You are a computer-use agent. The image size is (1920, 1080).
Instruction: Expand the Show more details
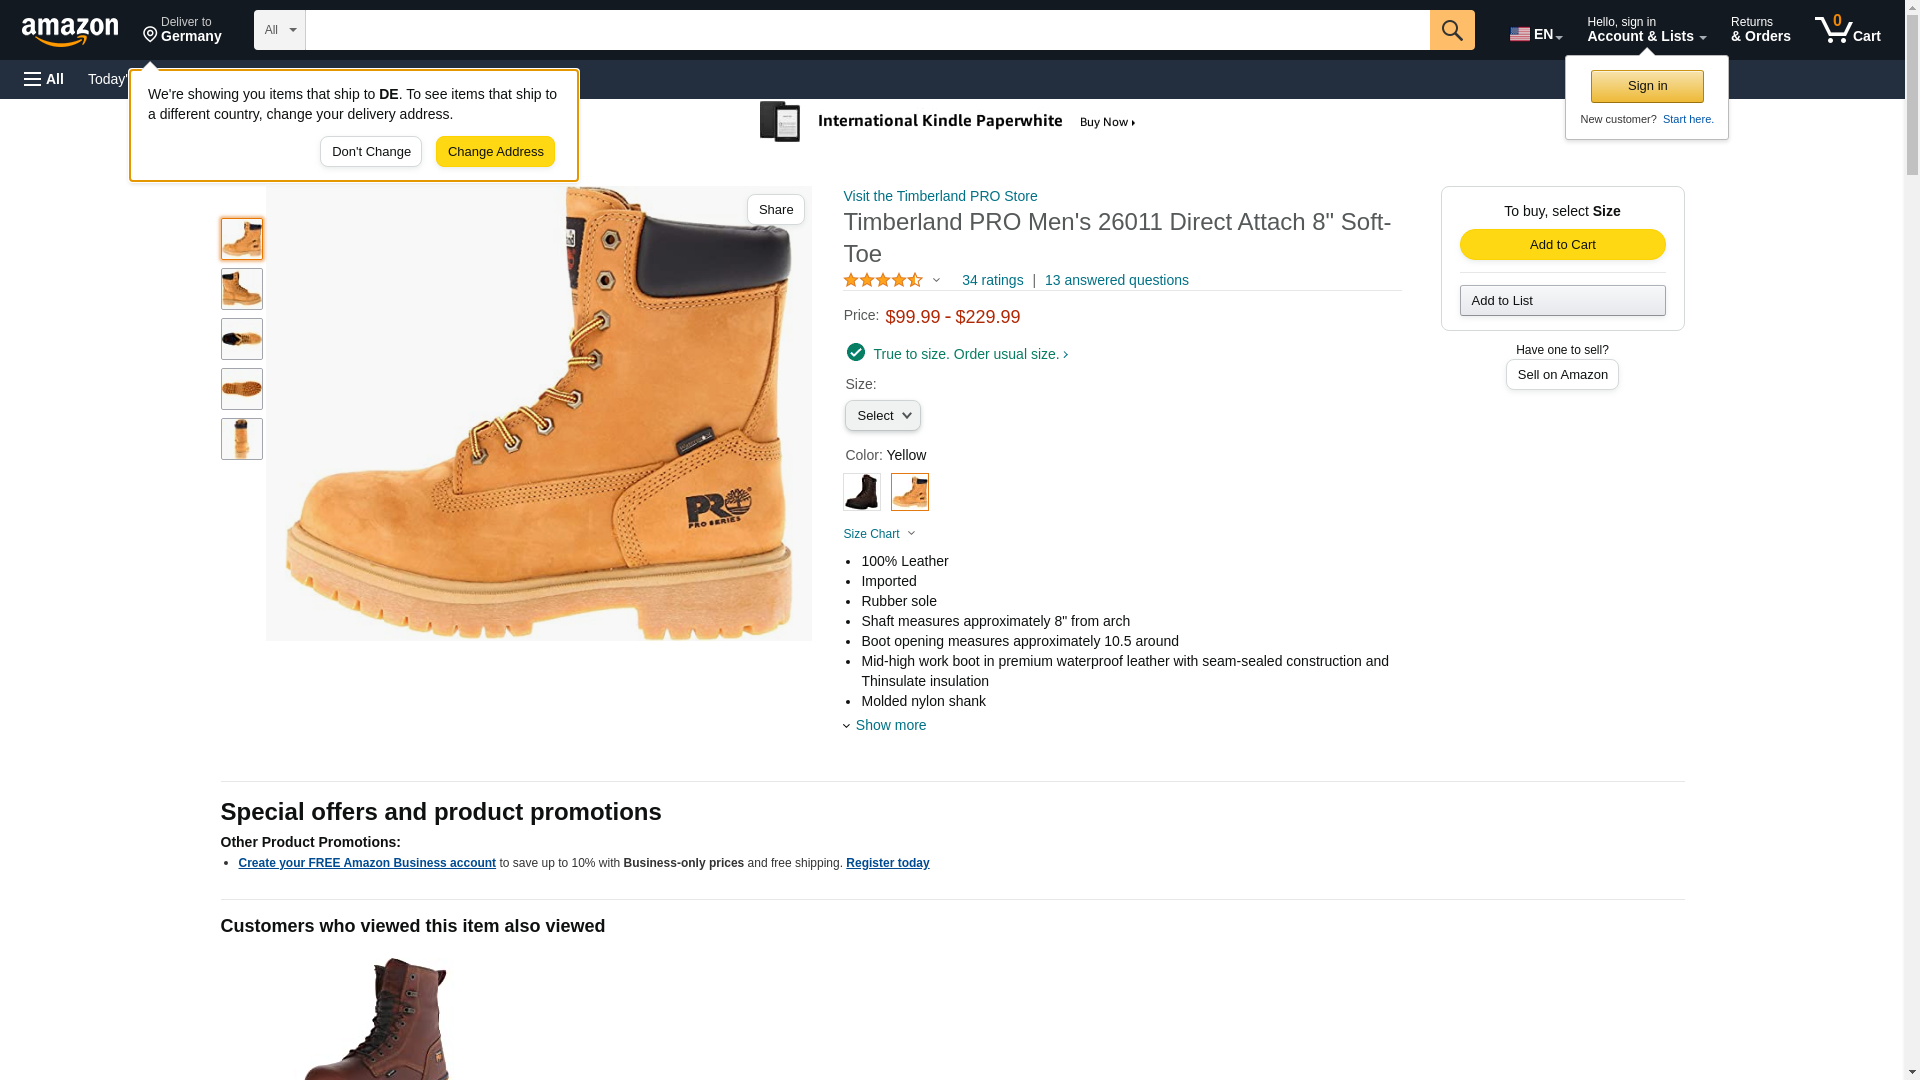890,726
